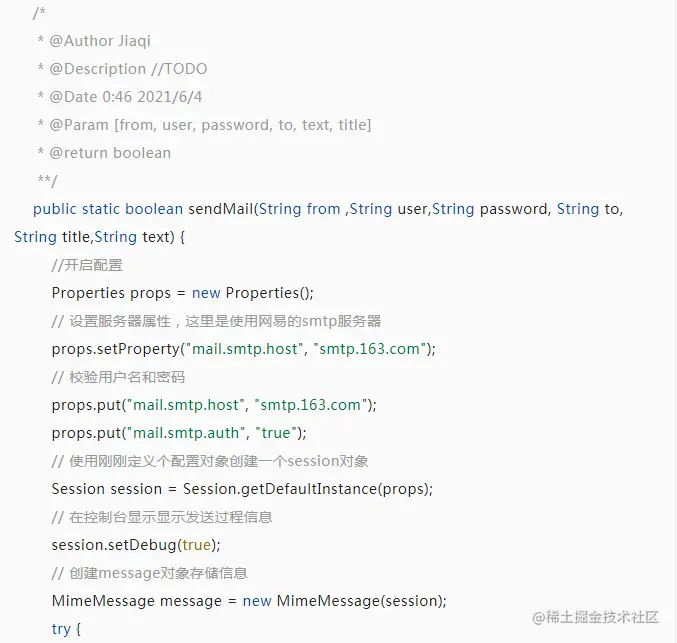This screenshot has height=643, width=677.
Task: Click the @Param parameter list comment
Action: point(205,125)
